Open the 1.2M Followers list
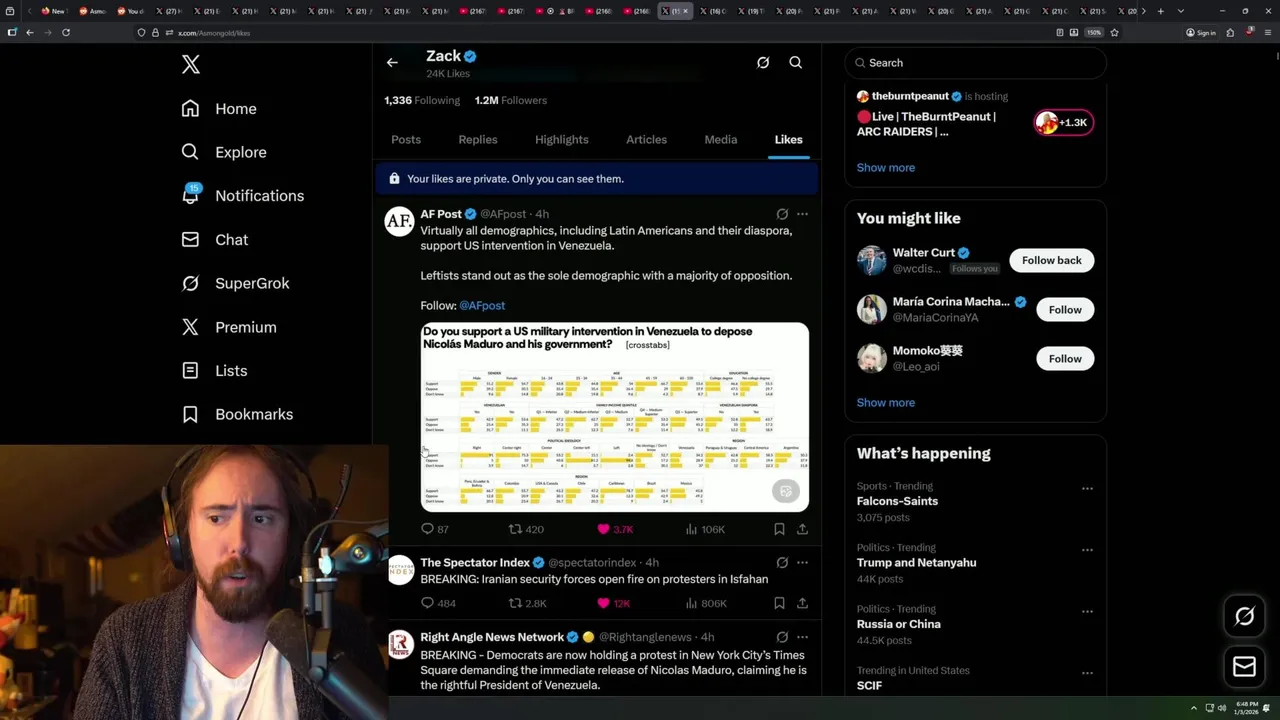Viewport: 1280px width, 720px height. (511, 100)
